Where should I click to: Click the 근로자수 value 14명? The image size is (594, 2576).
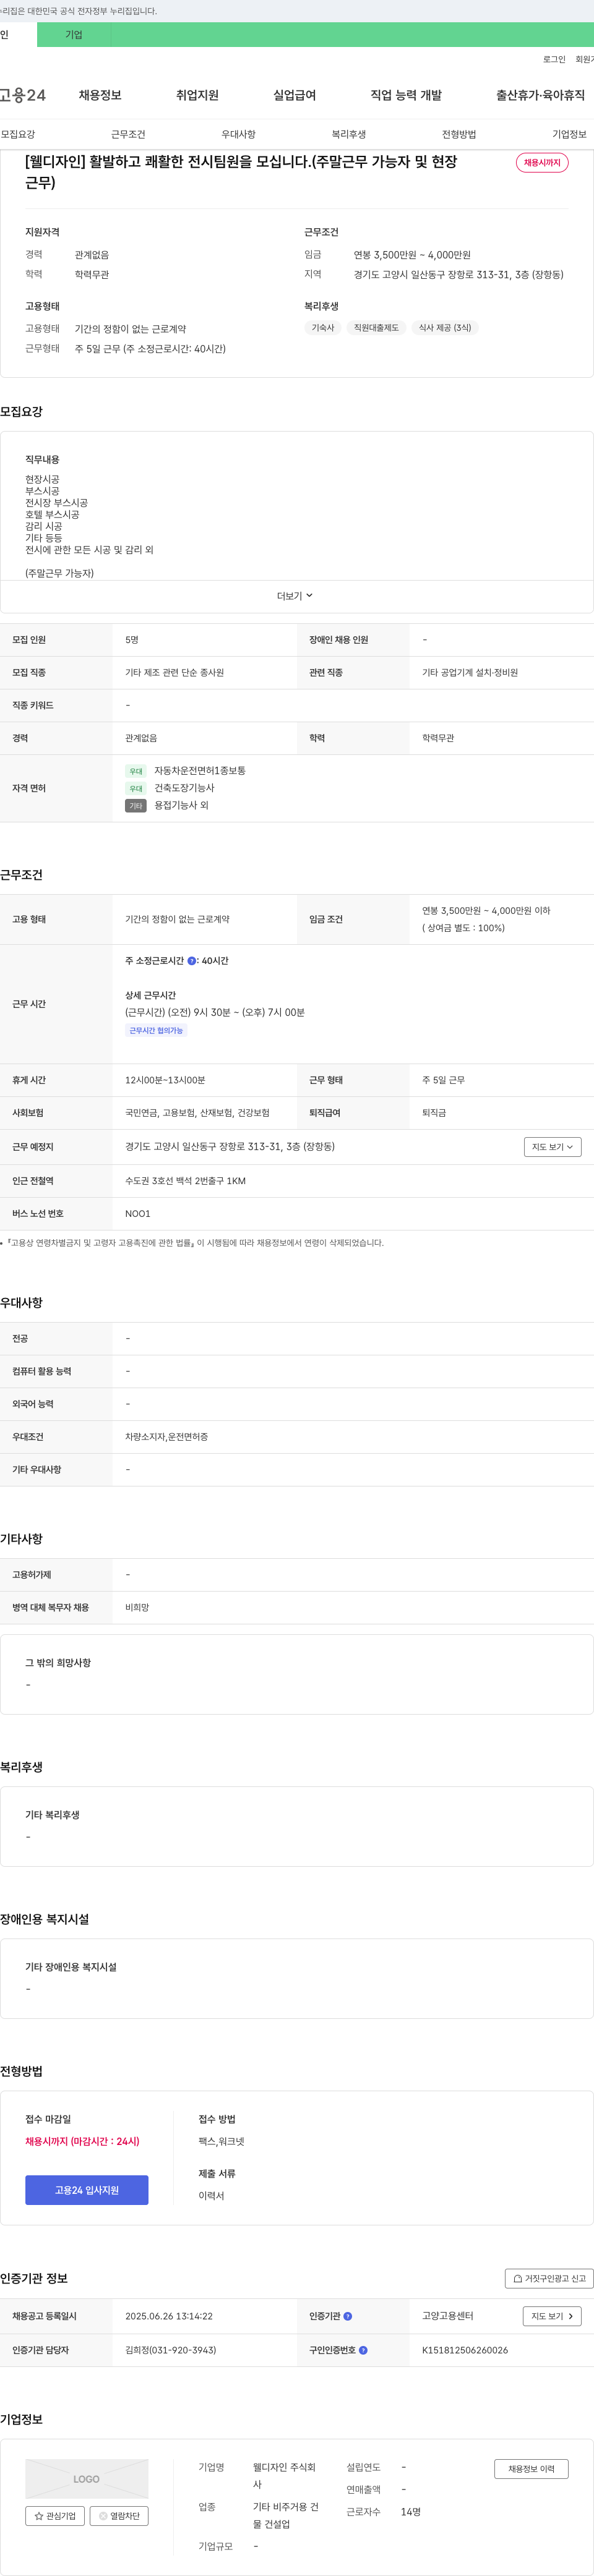411,2511
